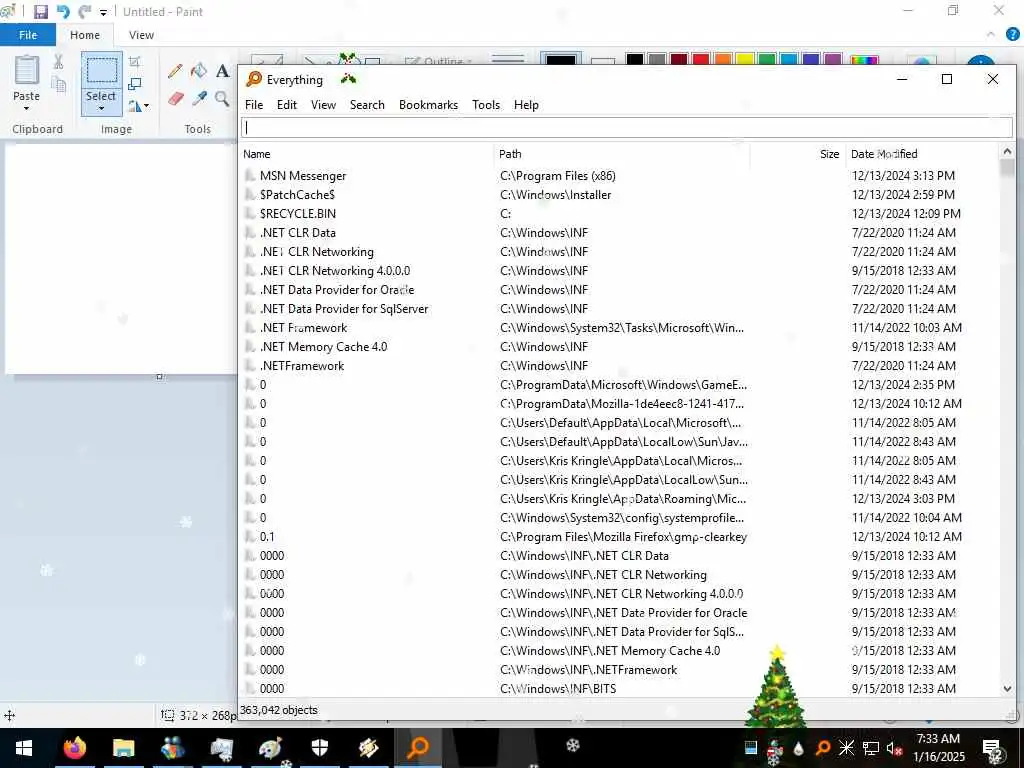Click the Cut scissors icon

point(59,62)
